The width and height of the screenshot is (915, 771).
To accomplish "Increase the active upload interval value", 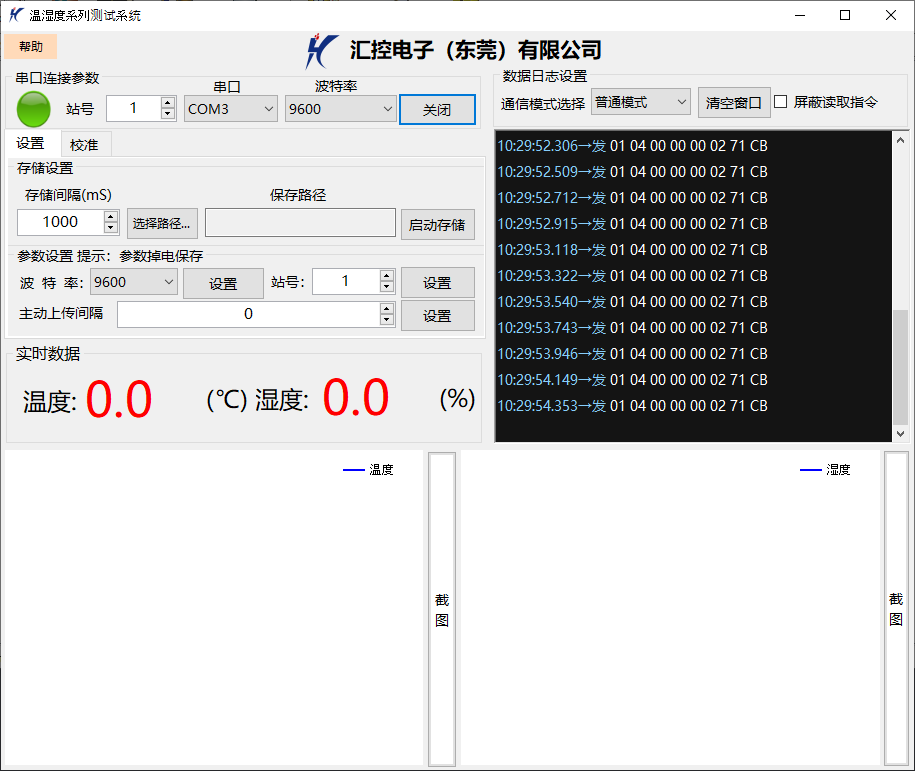I will pos(387,309).
